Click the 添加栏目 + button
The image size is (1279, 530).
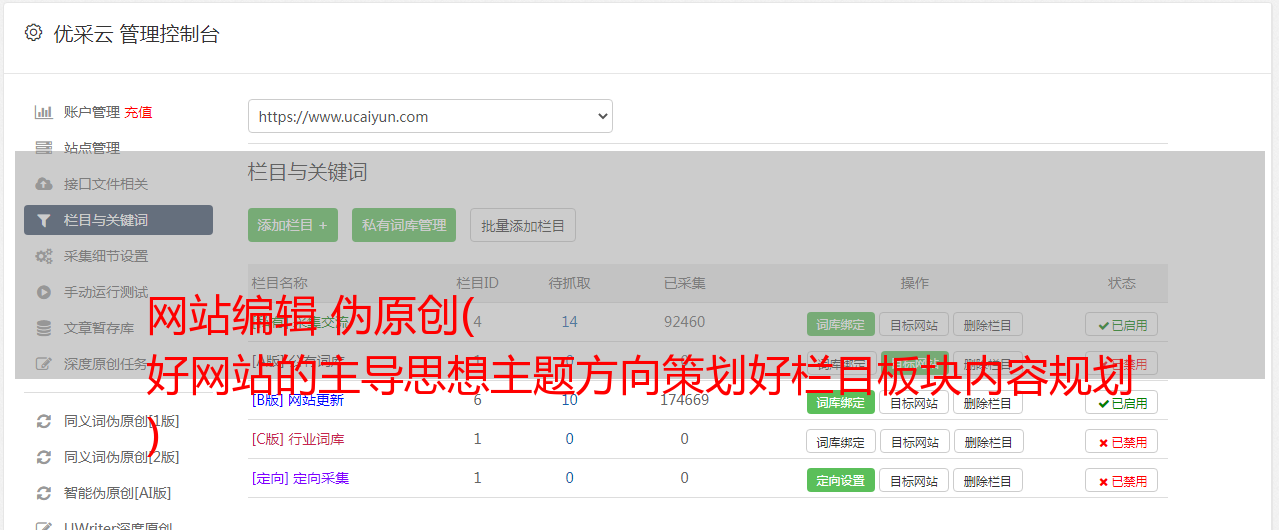coord(293,225)
